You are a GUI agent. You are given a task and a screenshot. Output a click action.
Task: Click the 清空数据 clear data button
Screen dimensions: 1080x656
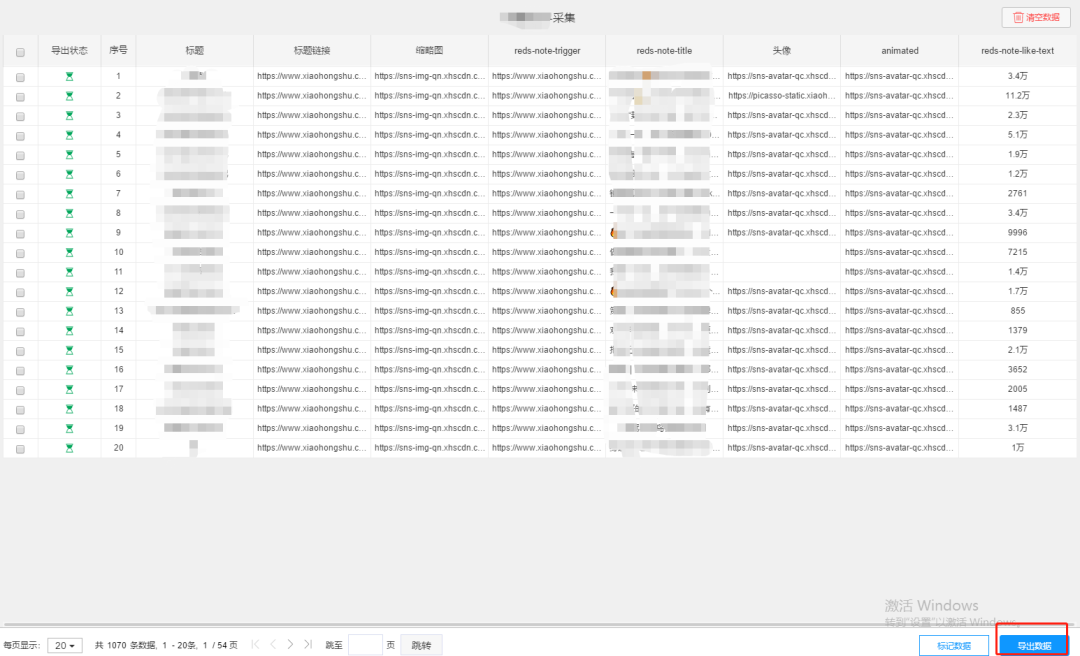coord(1036,17)
